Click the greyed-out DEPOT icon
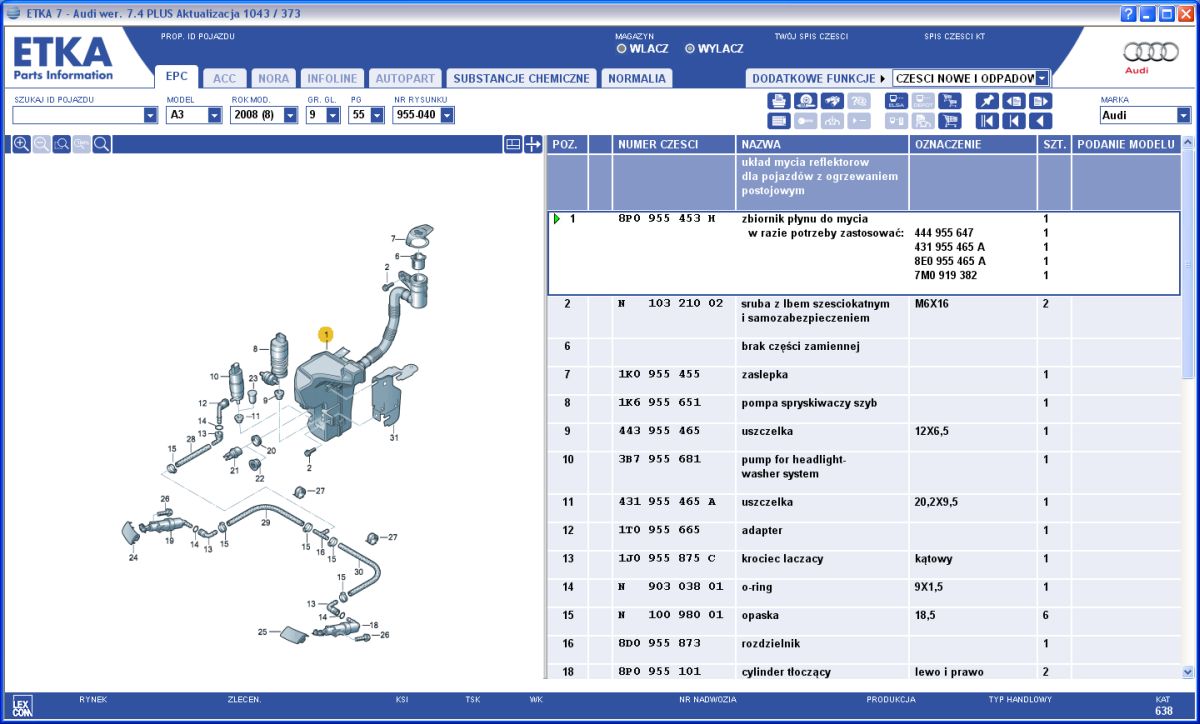1200x724 pixels. click(x=923, y=100)
